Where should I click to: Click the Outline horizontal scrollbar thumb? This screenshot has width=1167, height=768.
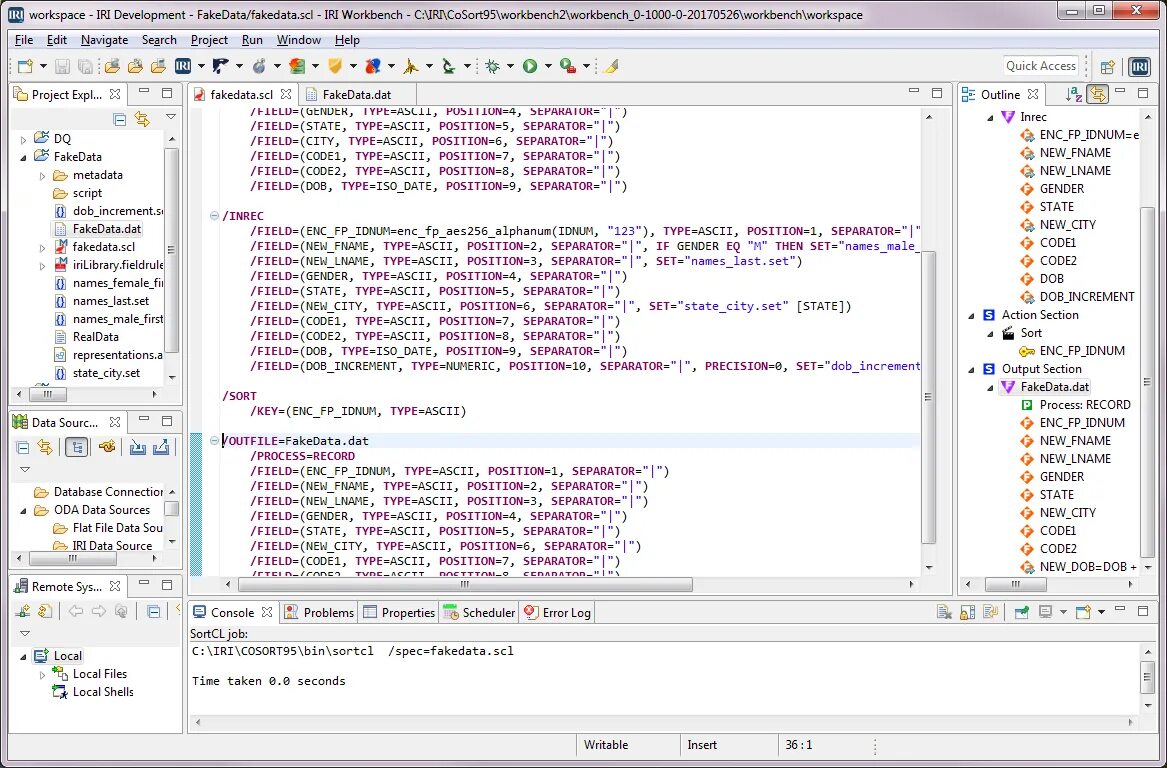tap(1016, 585)
